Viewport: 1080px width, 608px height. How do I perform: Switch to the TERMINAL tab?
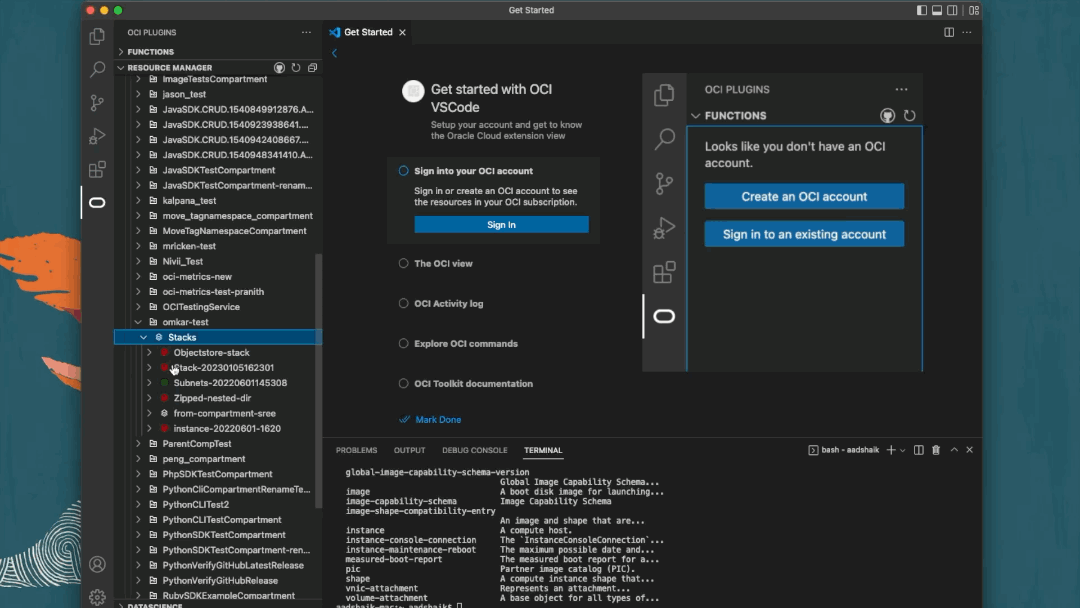coord(543,450)
